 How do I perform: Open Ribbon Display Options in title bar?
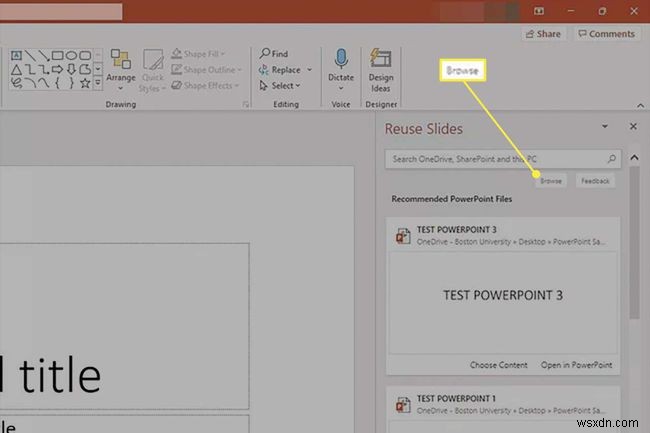tap(538, 11)
